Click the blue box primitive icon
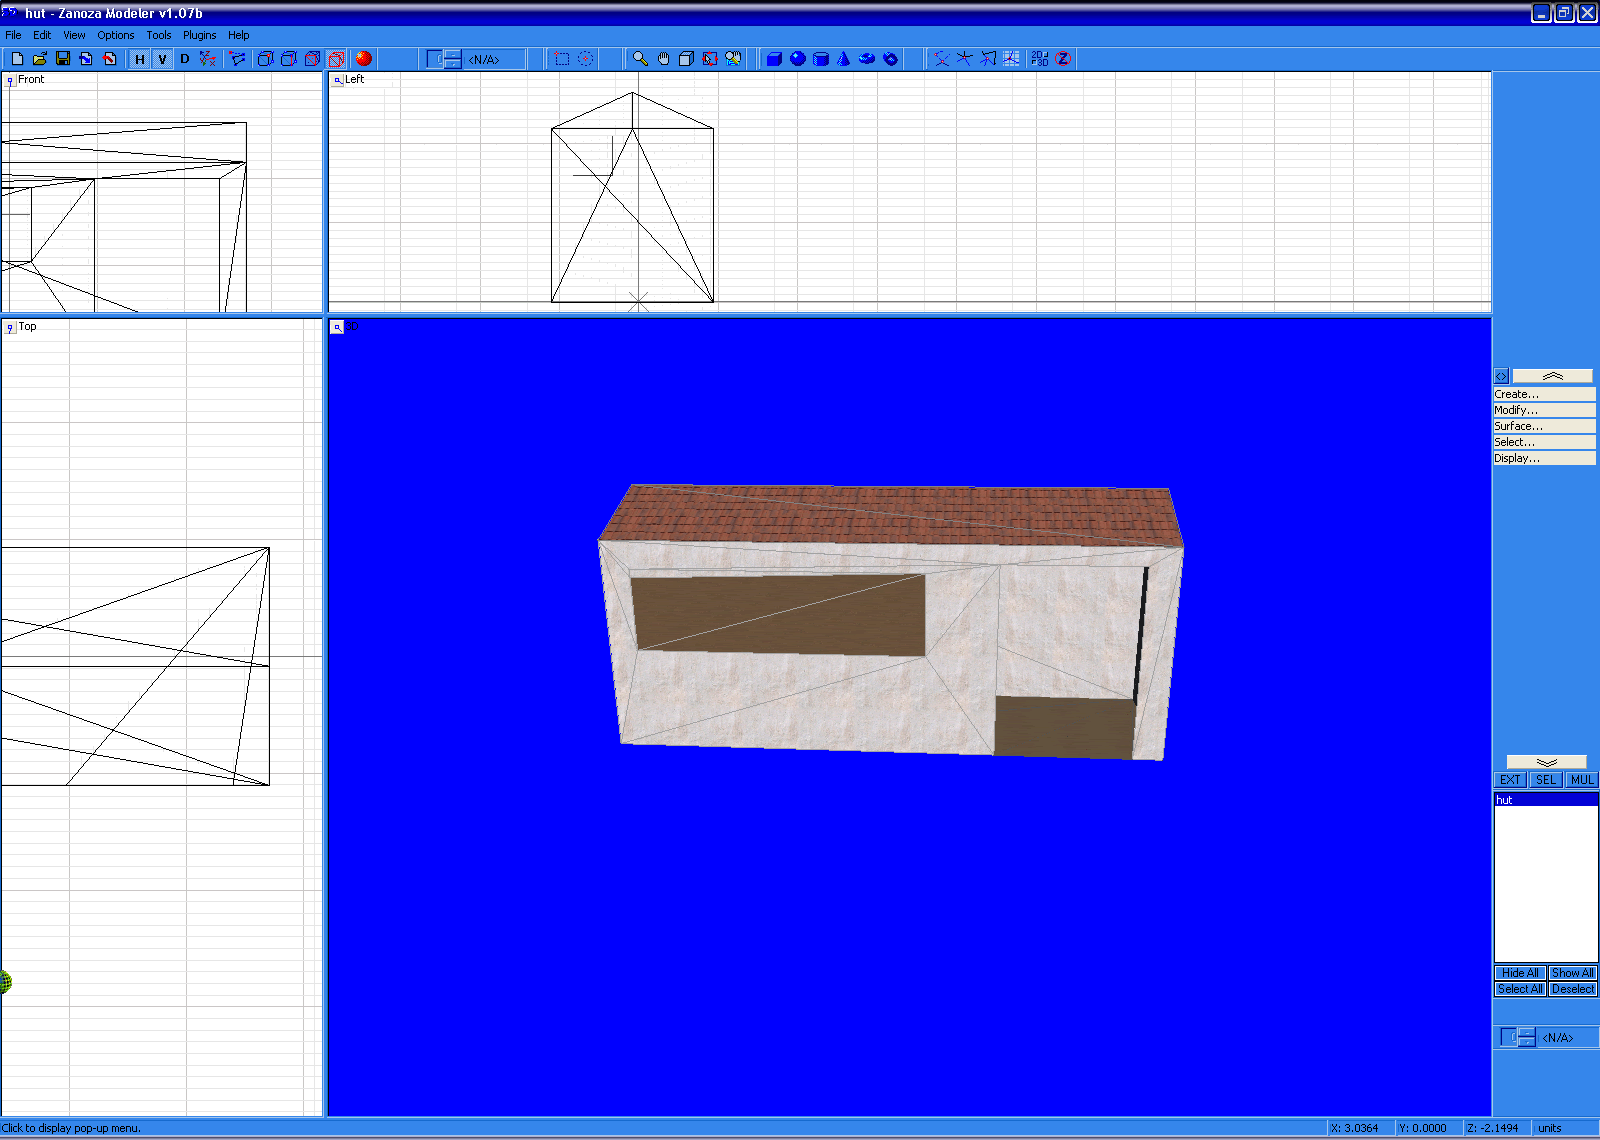Screen dimensions: 1600x1140 [774, 59]
